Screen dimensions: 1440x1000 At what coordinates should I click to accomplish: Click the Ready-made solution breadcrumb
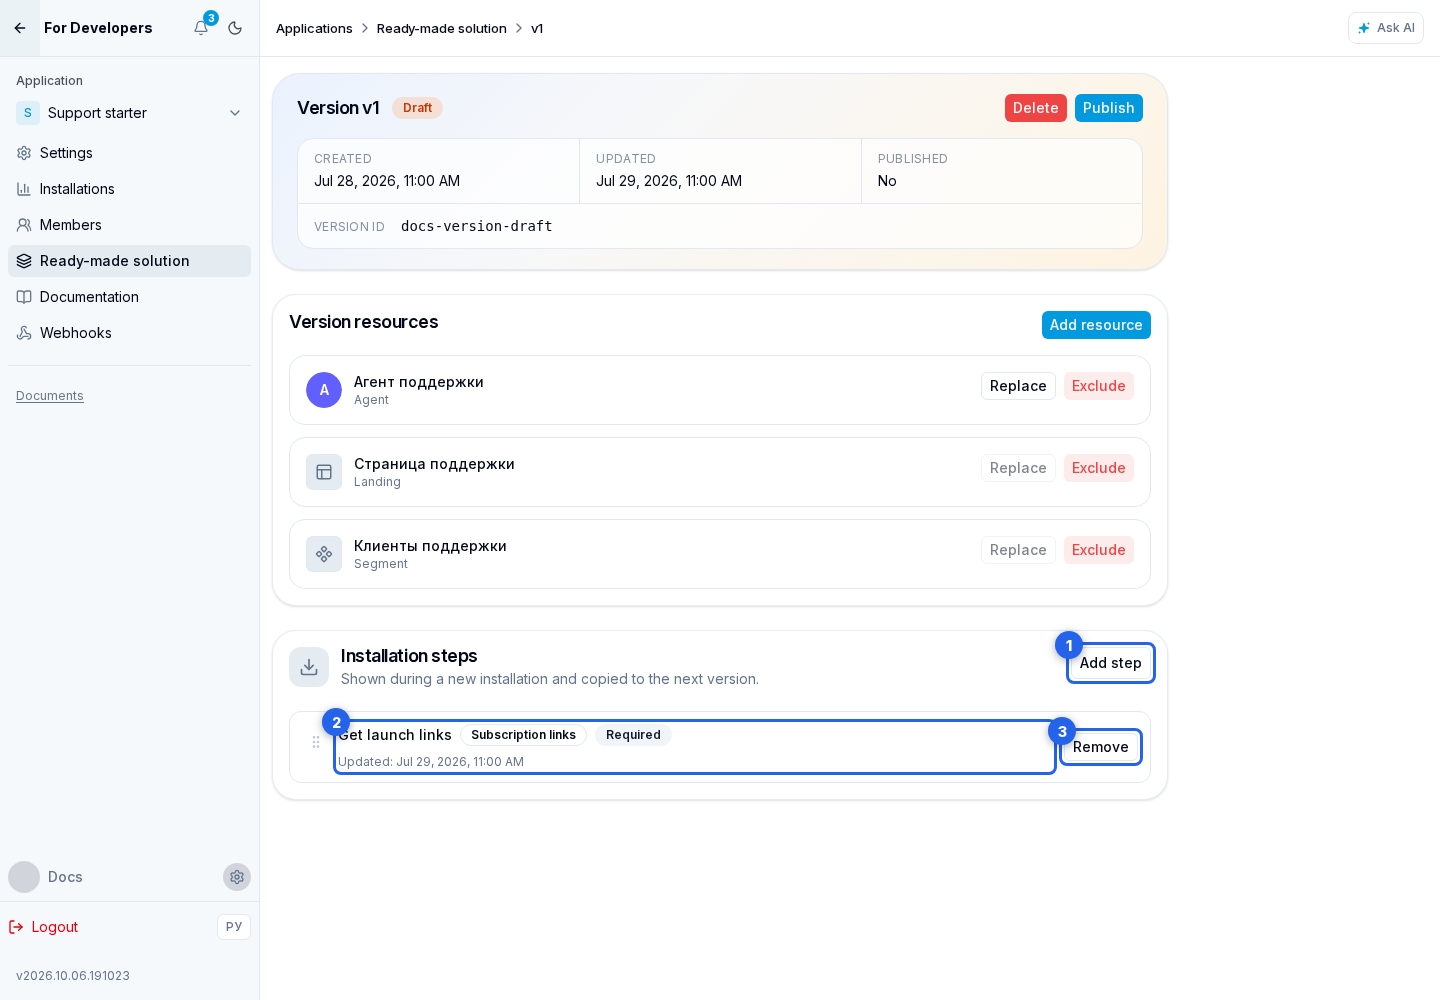coord(442,28)
